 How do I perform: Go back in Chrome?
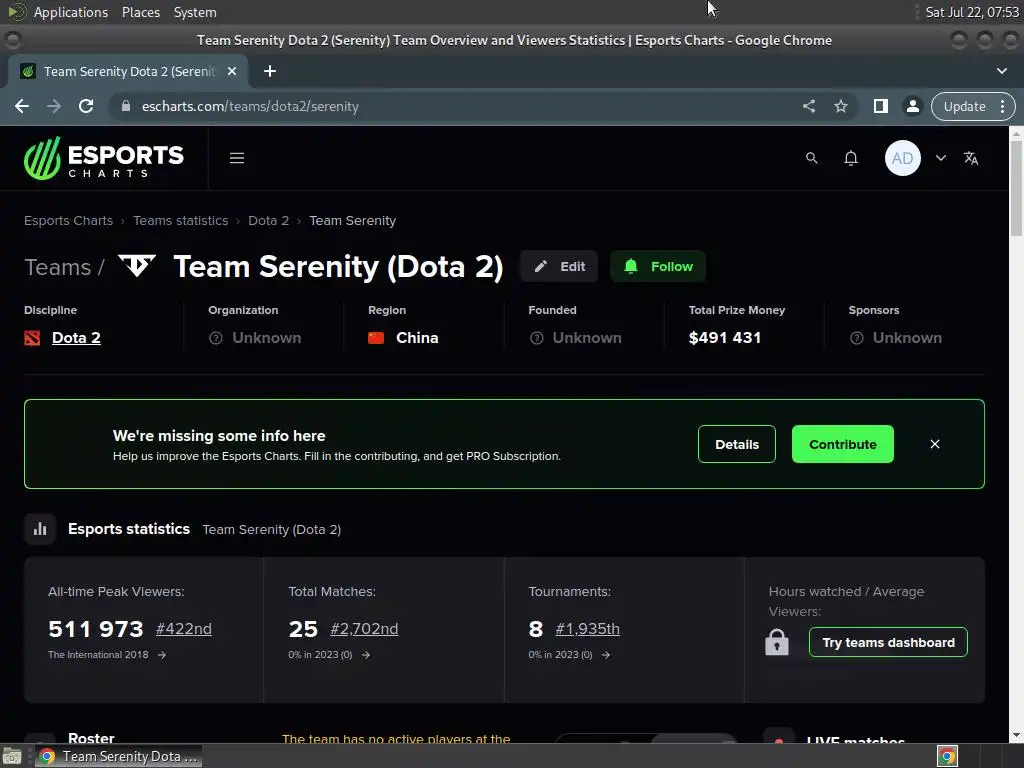(22, 106)
